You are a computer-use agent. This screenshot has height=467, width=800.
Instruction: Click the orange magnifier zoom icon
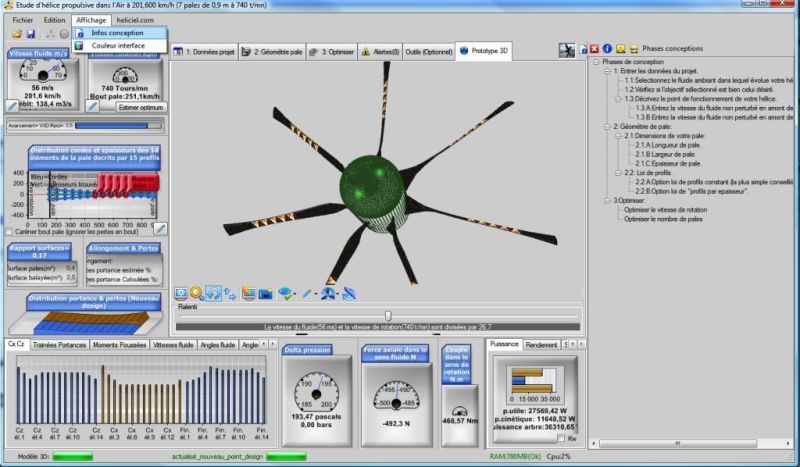(x=196, y=293)
